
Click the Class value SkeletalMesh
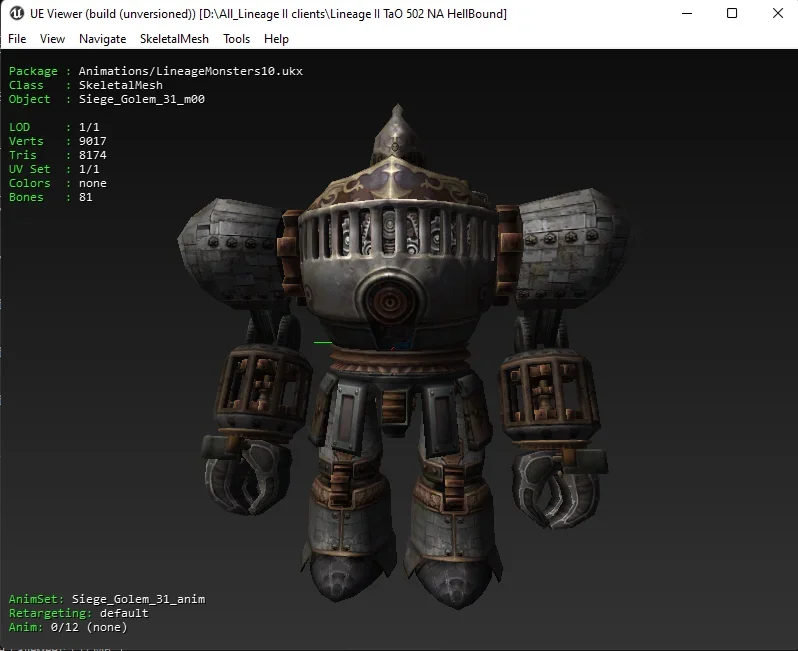121,85
